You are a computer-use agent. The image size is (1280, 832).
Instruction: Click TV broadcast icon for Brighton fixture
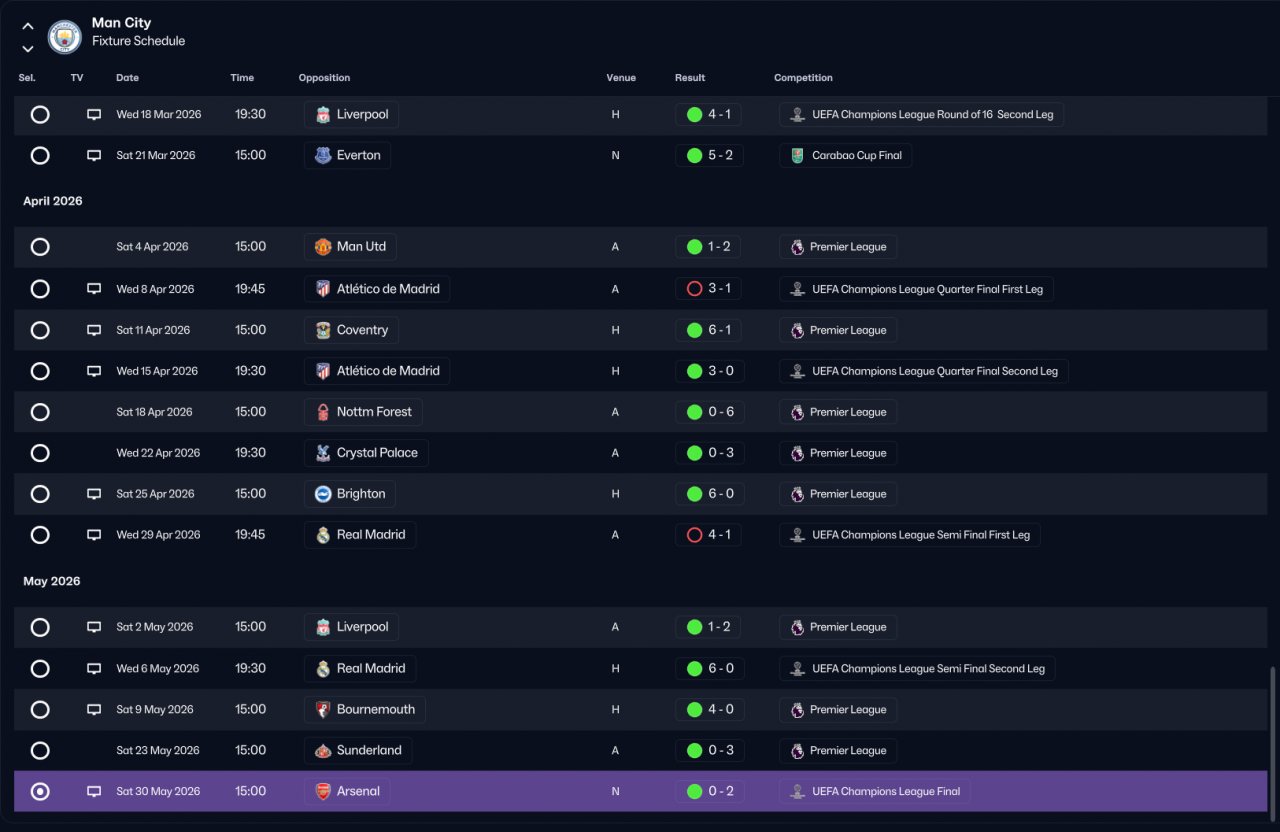(x=94, y=494)
